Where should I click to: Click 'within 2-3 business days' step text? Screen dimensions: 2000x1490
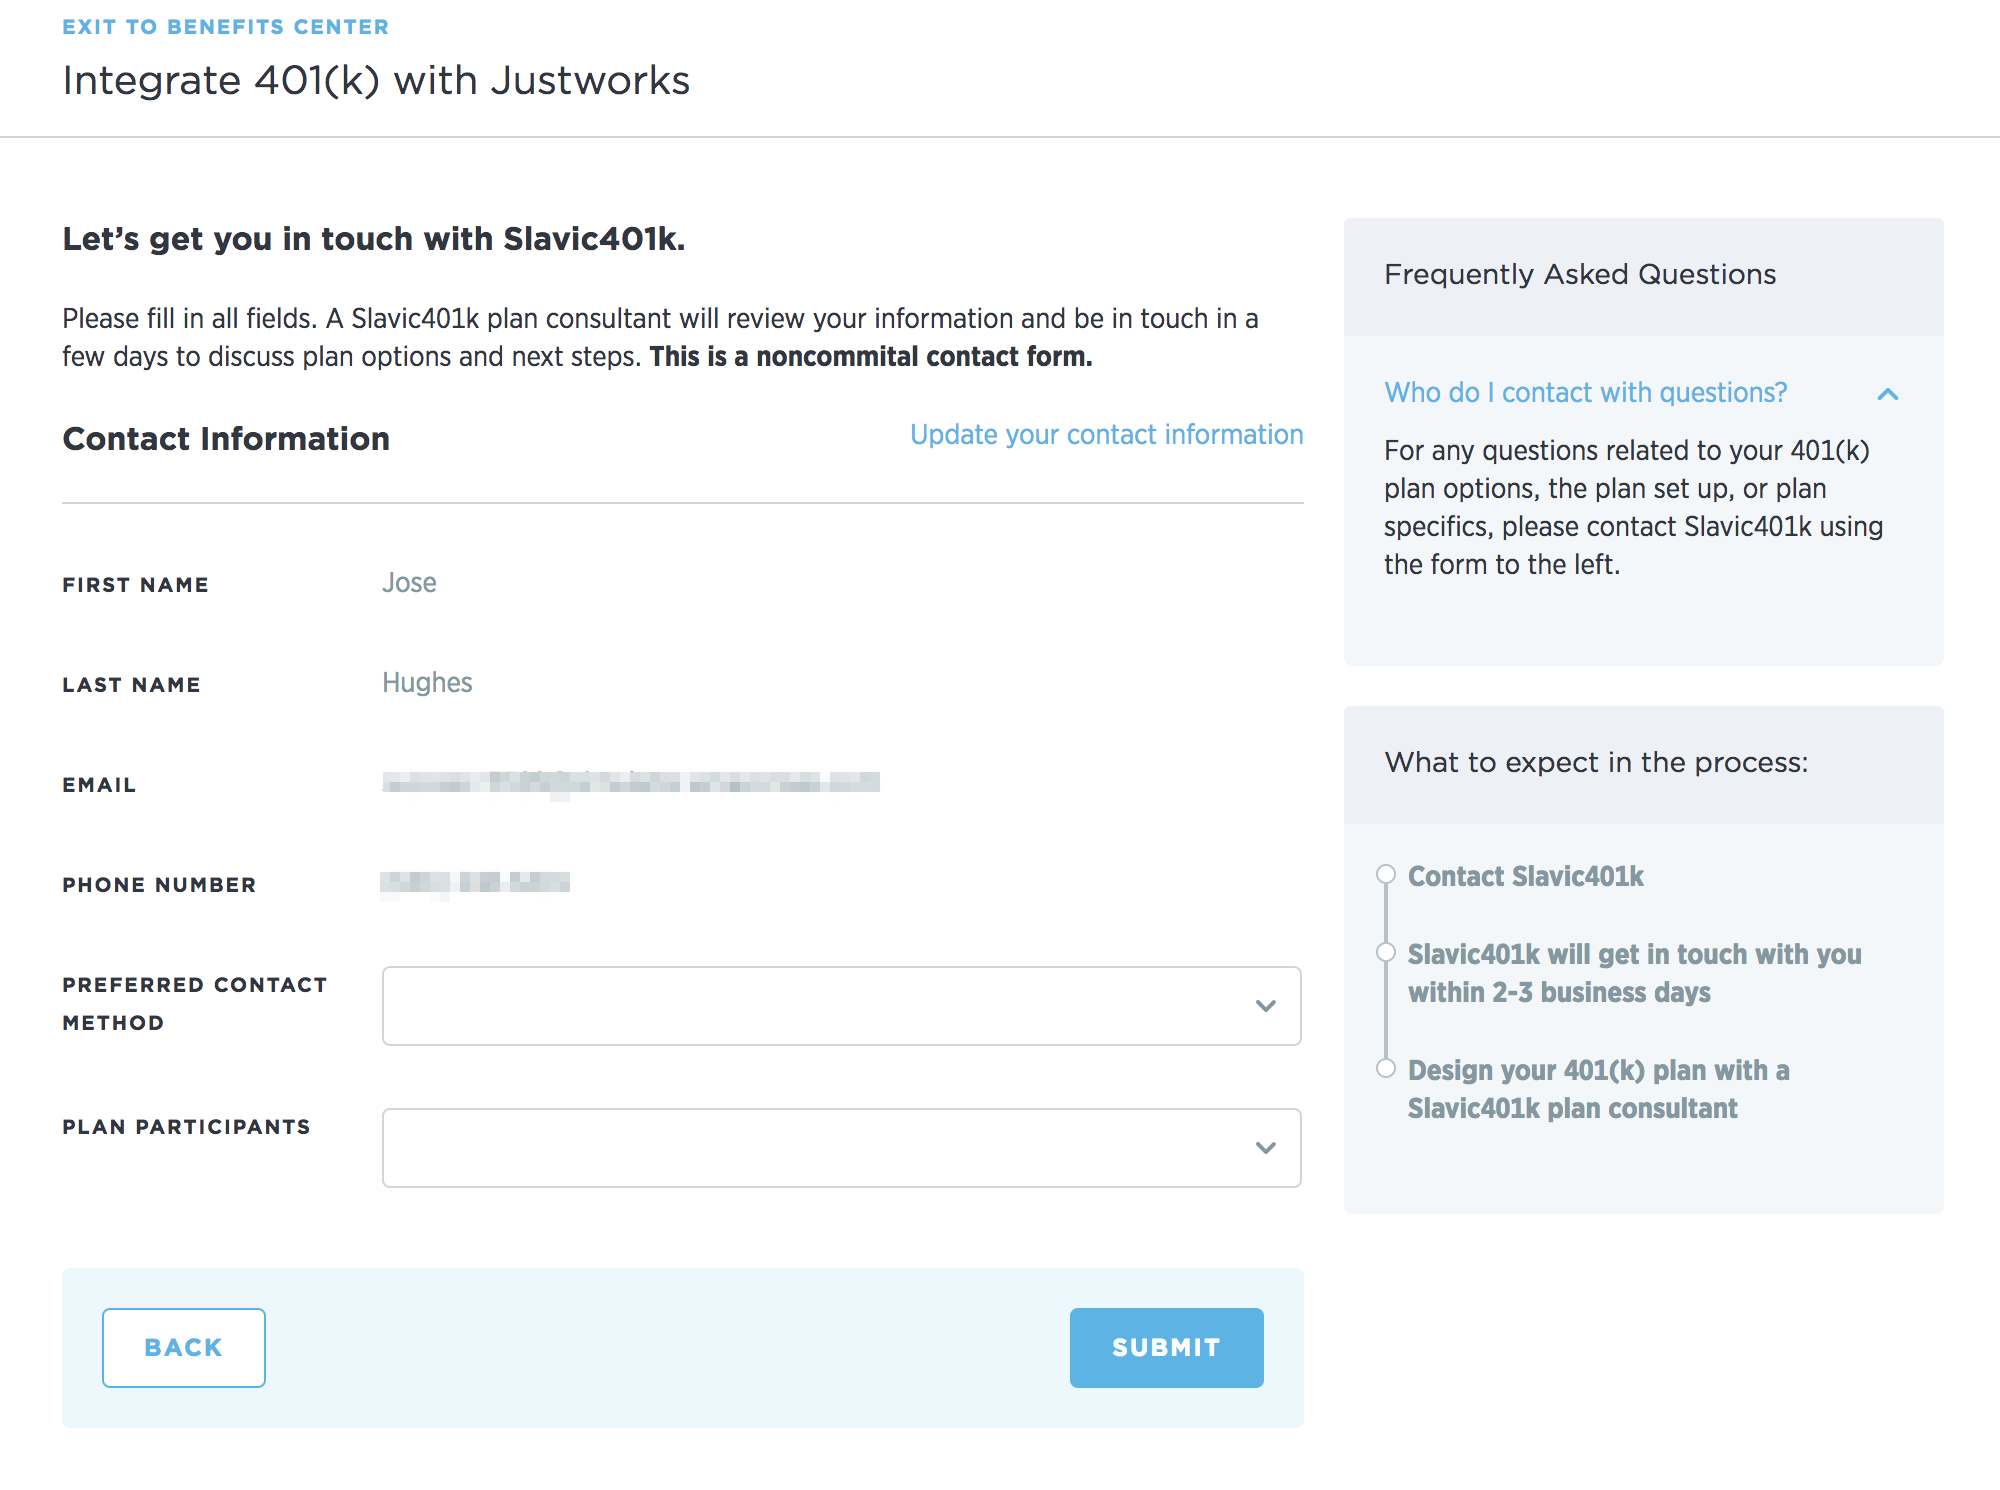pyautogui.click(x=1559, y=993)
